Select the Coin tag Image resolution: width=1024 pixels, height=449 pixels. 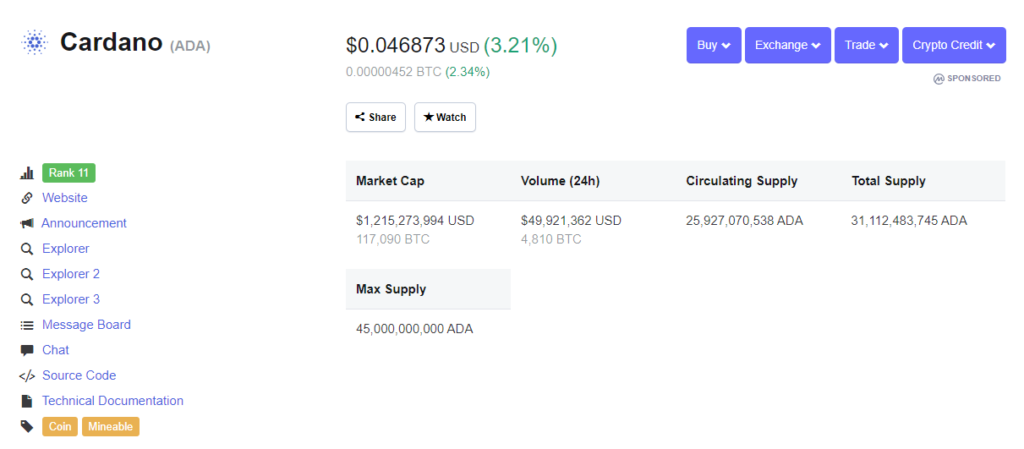click(x=60, y=427)
